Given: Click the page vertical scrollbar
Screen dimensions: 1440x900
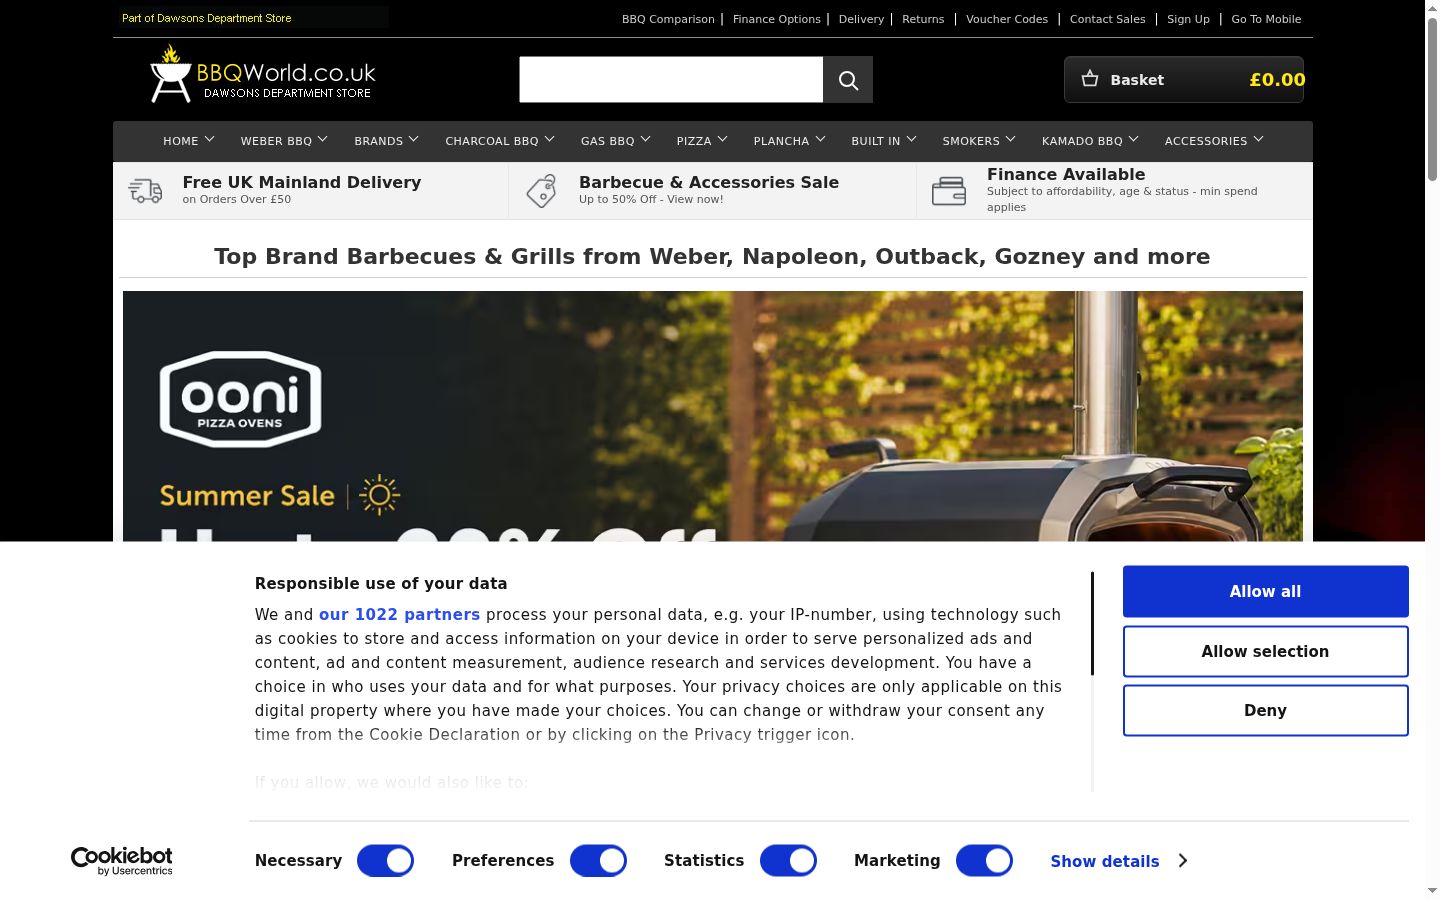Looking at the screenshot, I should click(x=1432, y=100).
